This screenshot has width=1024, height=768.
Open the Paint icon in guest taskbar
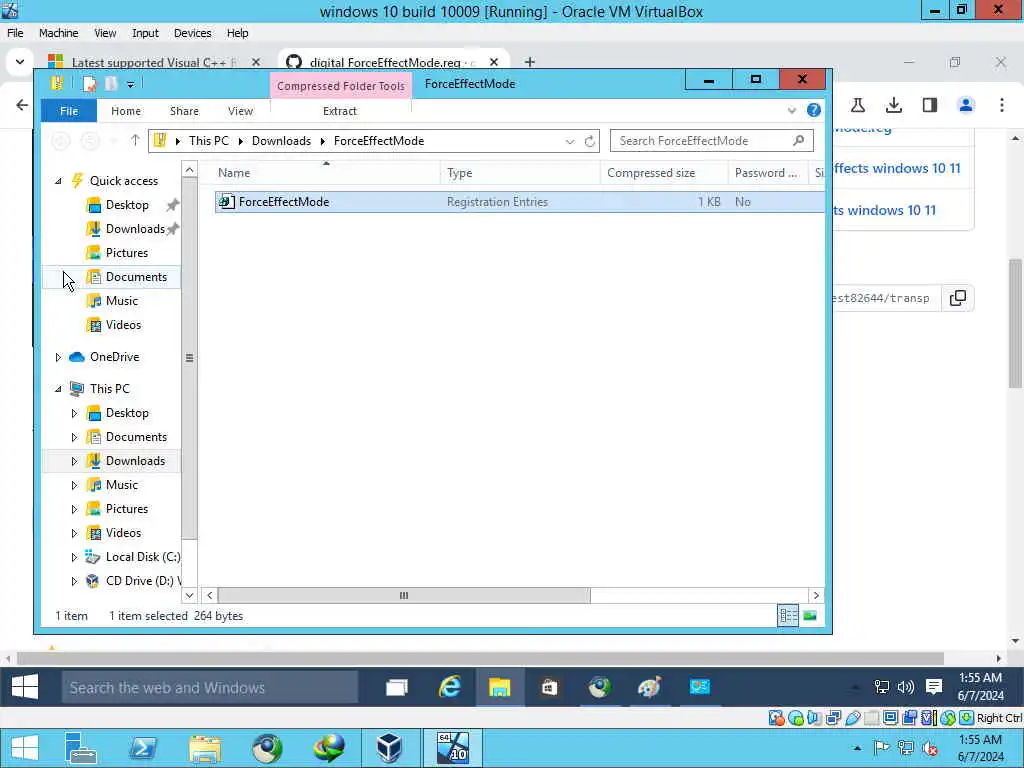(x=649, y=687)
